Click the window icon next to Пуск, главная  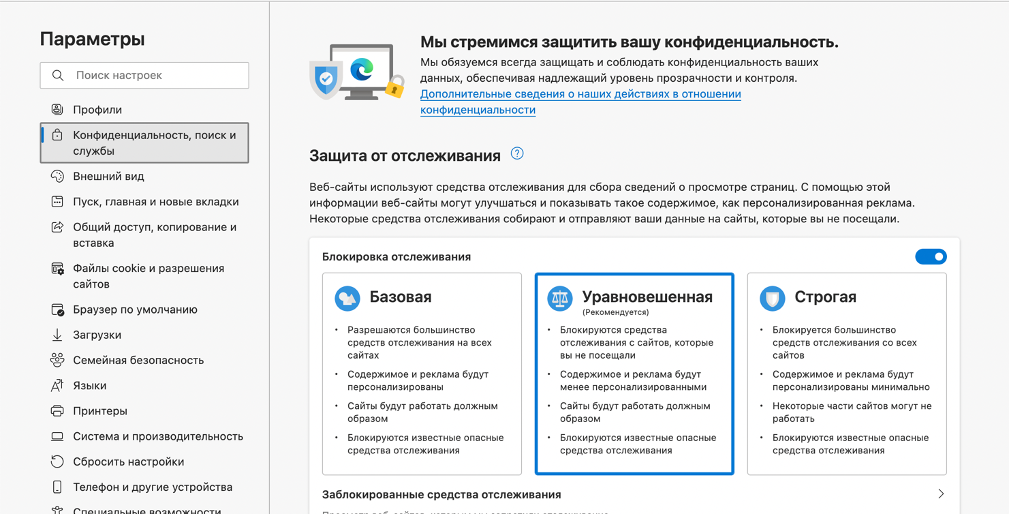[57, 202]
